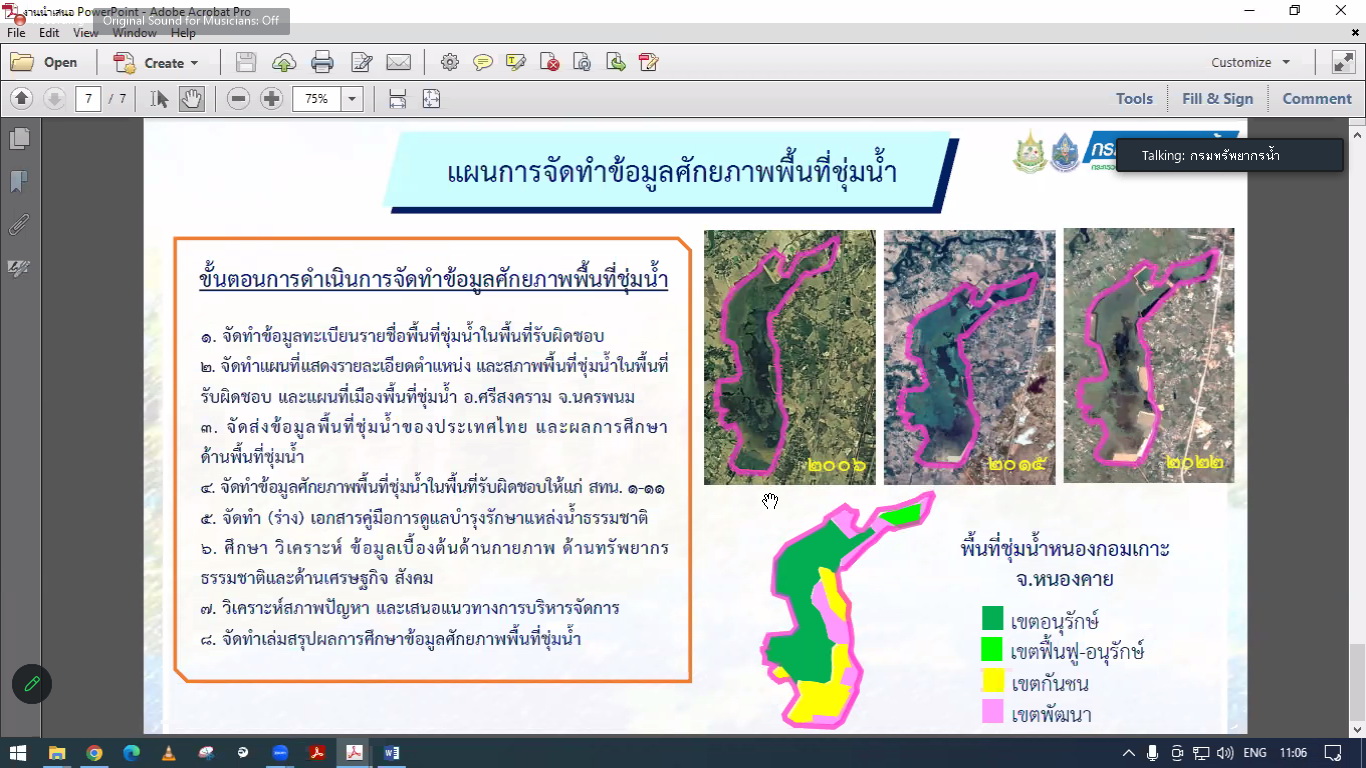Print the document using printer icon
The height and width of the screenshot is (768, 1366).
pos(322,62)
